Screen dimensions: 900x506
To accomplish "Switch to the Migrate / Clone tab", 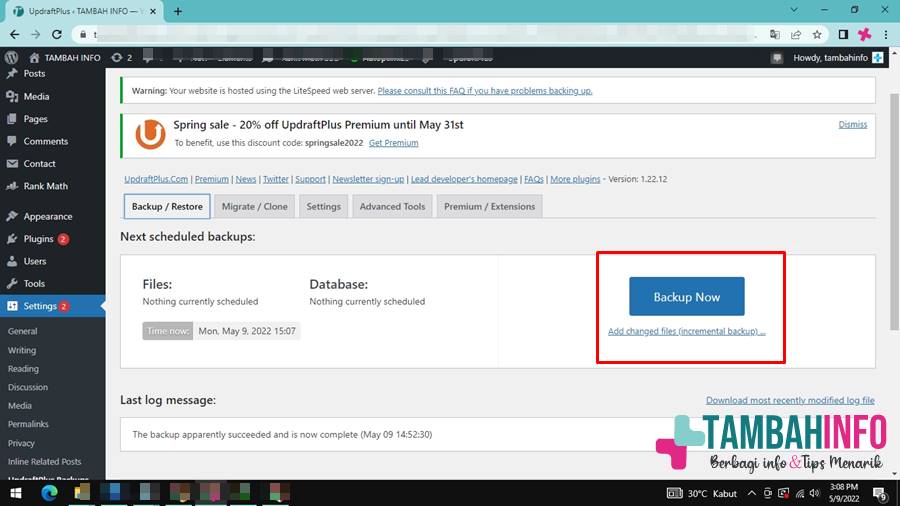I will coord(254,207).
